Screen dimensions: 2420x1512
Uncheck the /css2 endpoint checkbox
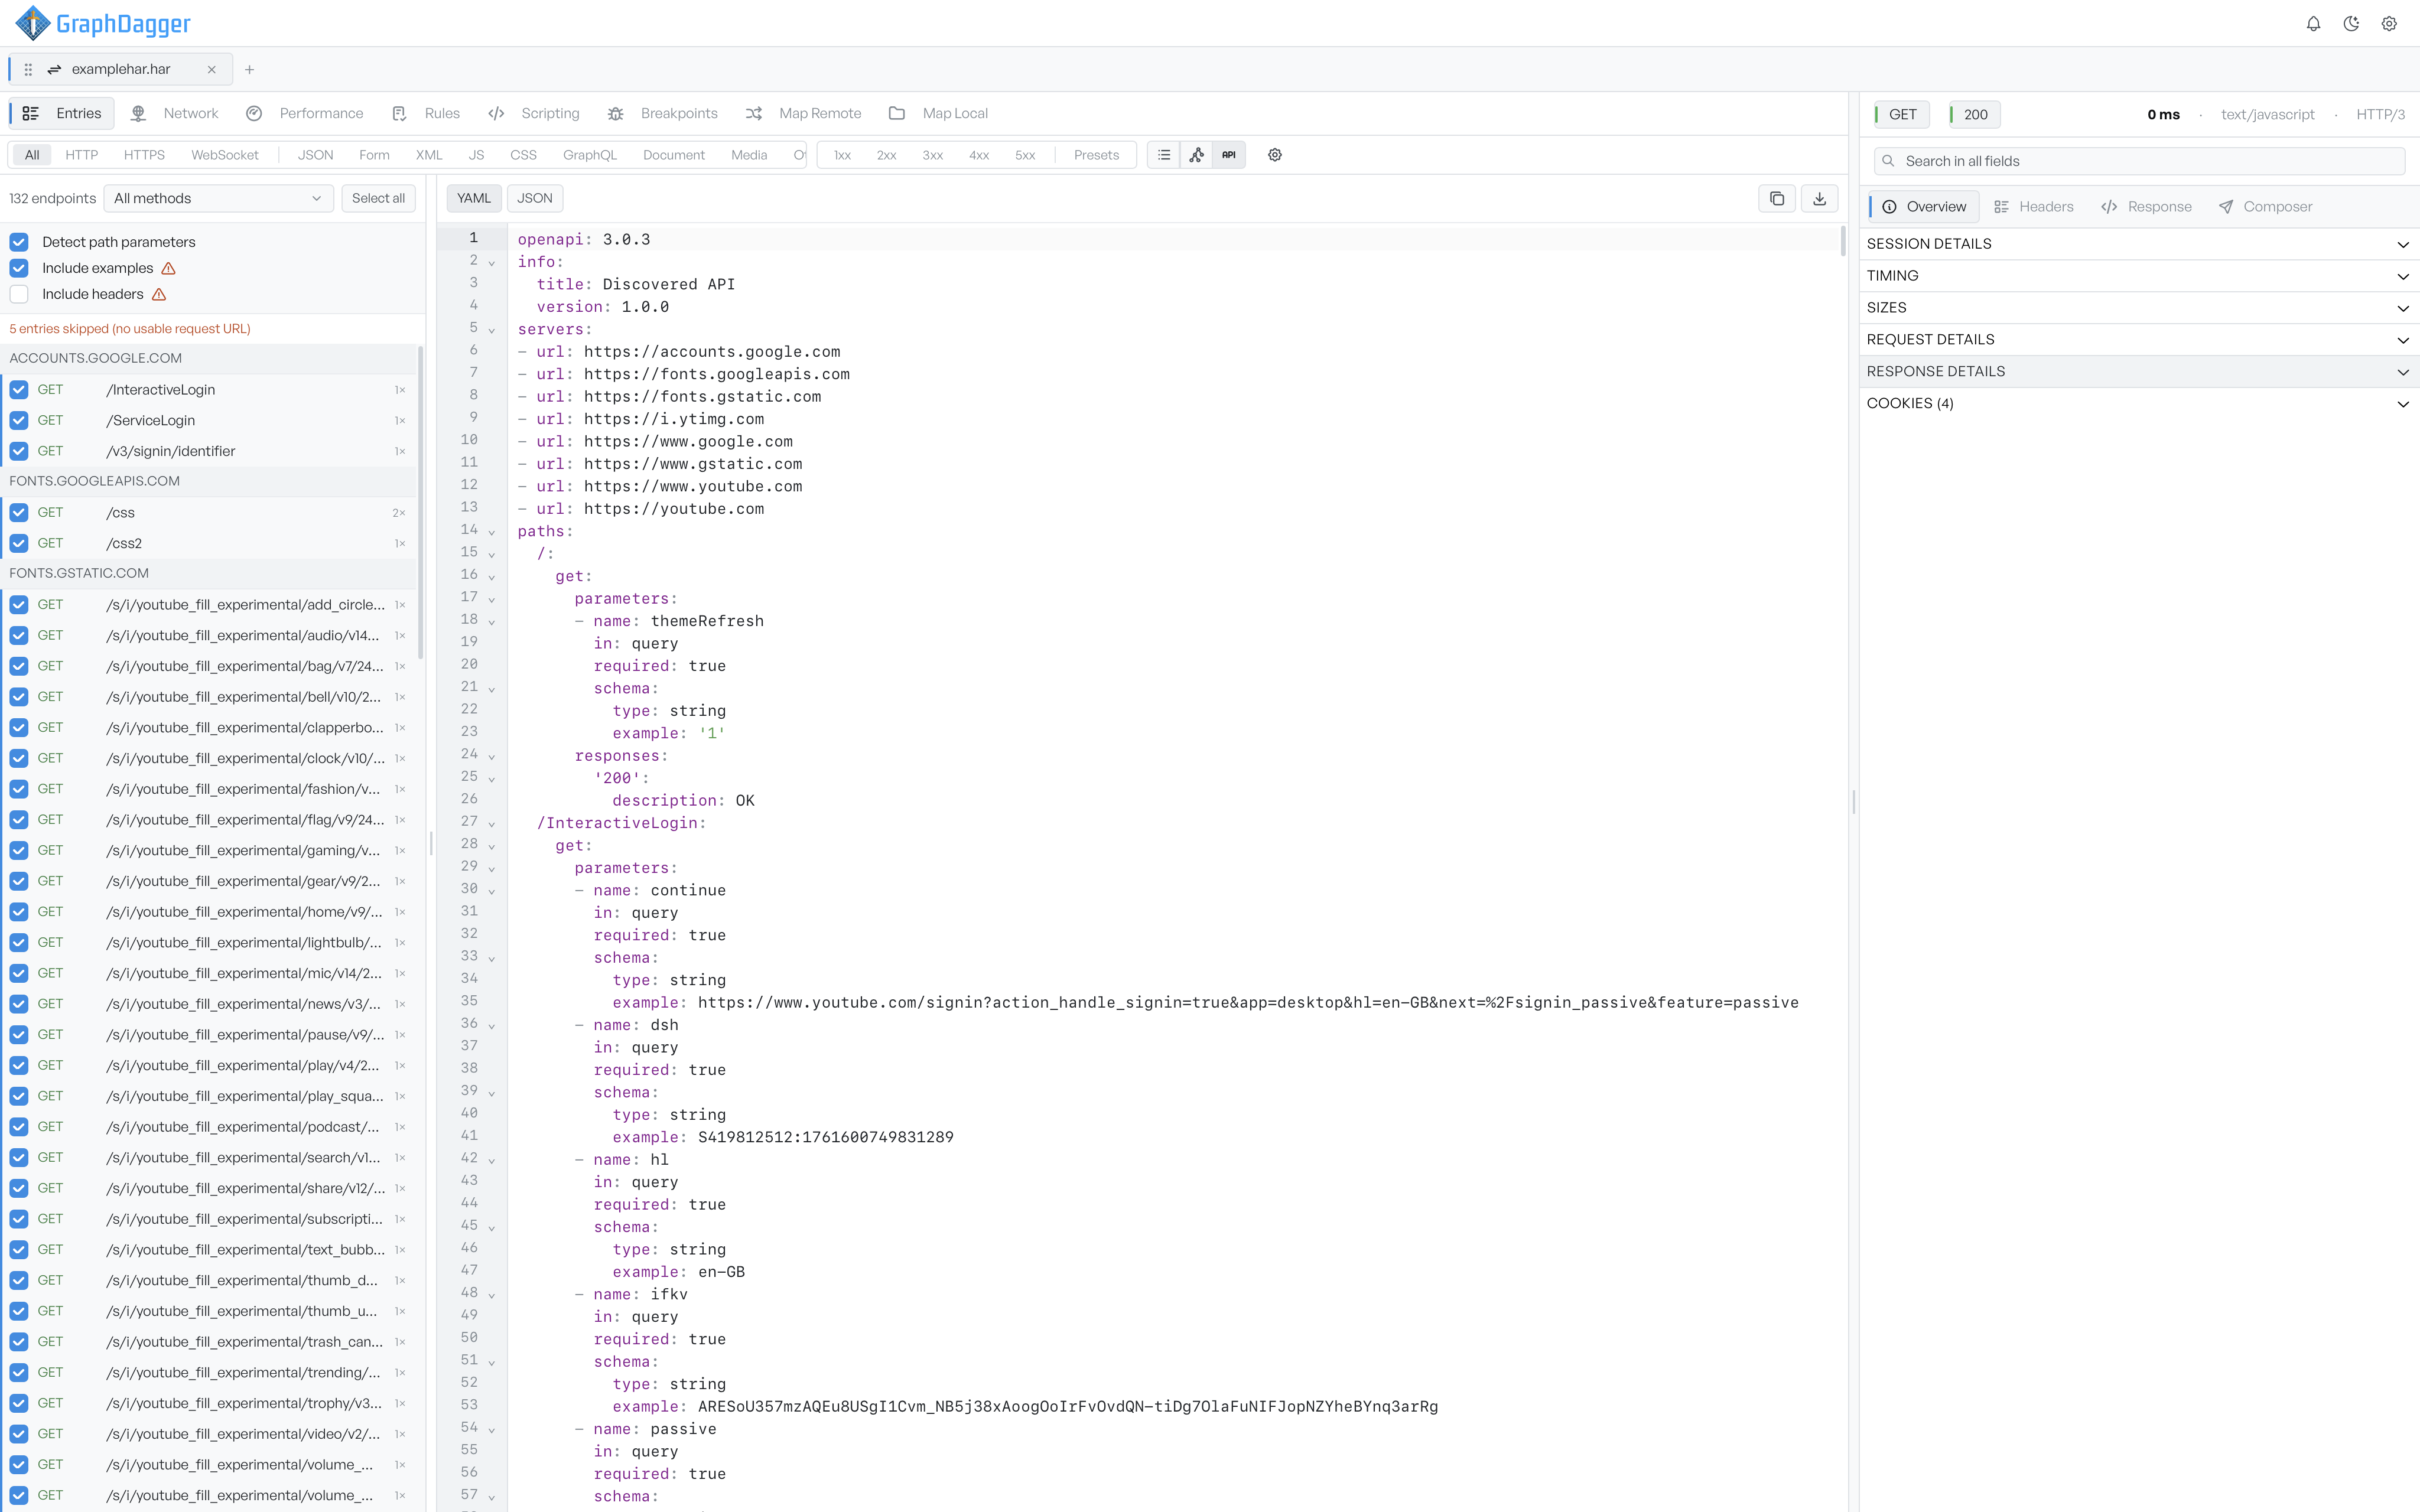tap(19, 543)
